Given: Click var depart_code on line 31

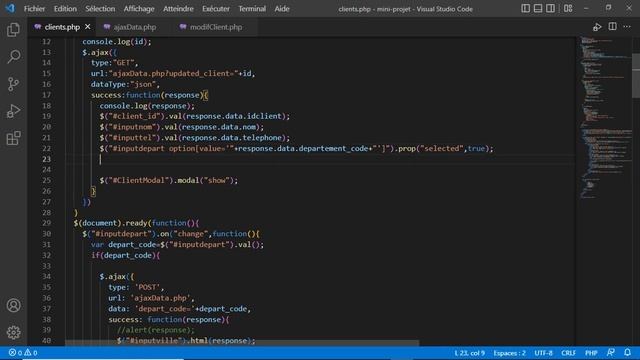Looking at the screenshot, I should point(123,244).
